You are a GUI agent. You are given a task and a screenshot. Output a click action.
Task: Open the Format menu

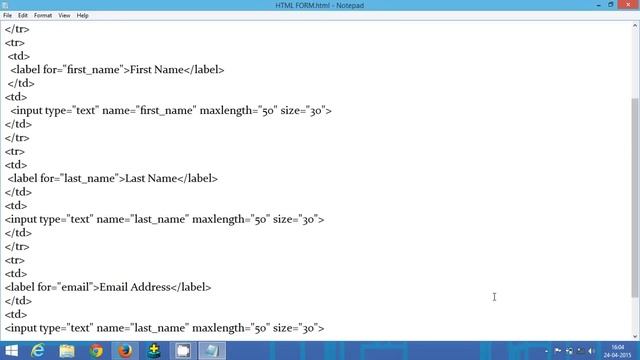tap(43, 16)
